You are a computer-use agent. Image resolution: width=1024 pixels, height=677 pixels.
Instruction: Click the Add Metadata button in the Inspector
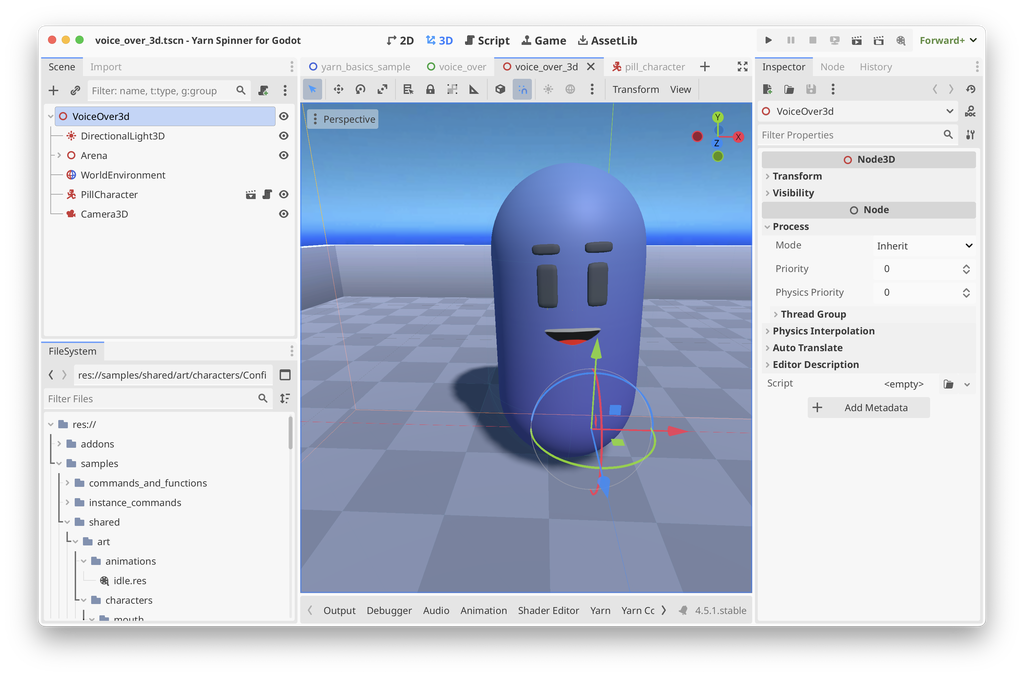click(x=868, y=407)
